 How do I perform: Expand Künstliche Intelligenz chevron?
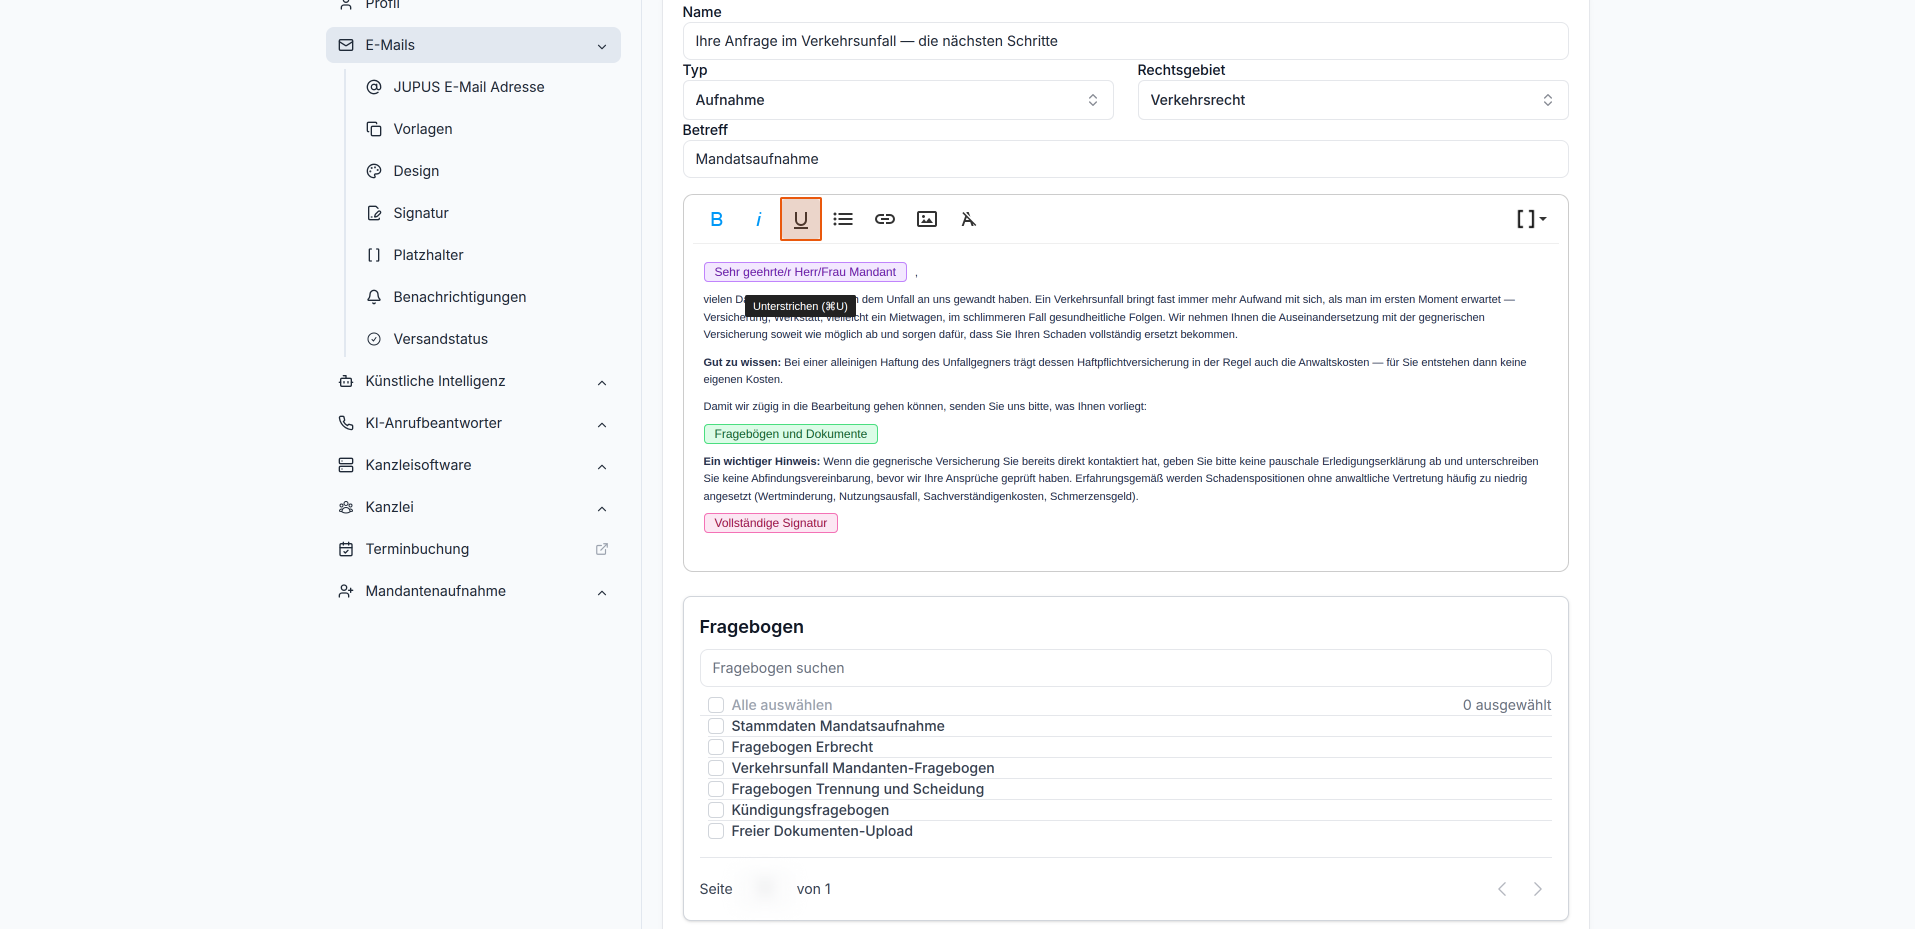click(x=602, y=382)
